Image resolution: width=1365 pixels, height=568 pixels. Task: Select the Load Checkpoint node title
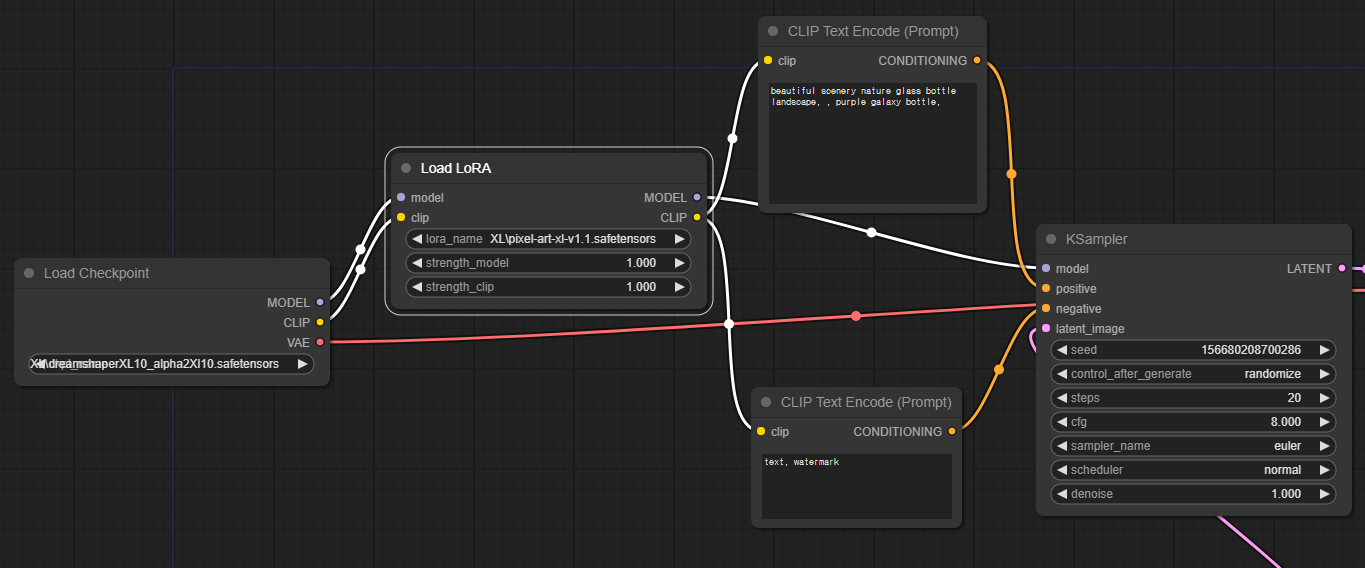[97, 273]
